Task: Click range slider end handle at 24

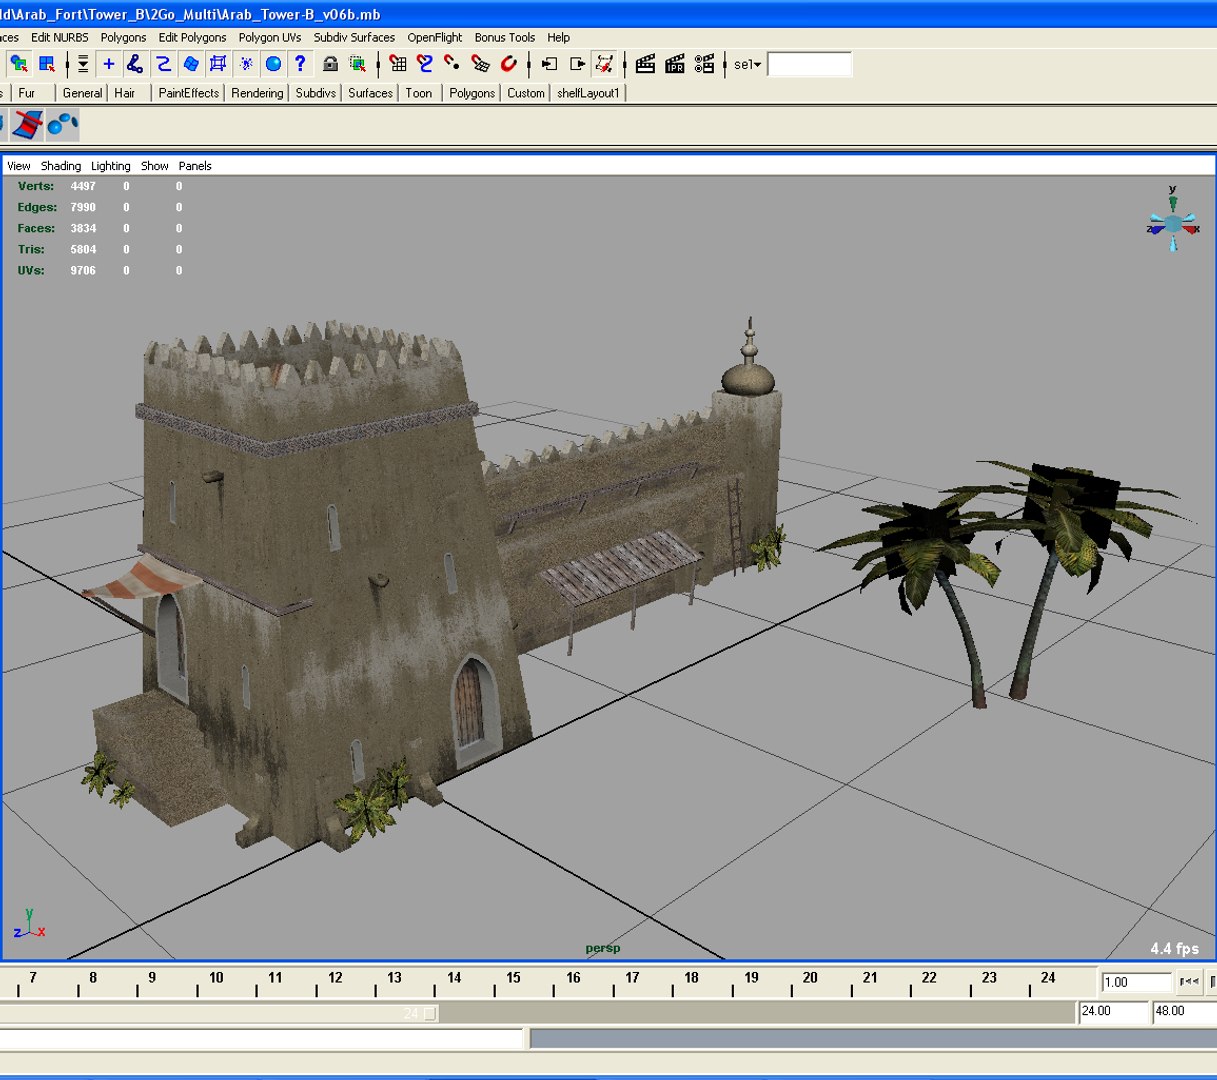Action: pyautogui.click(x=430, y=1013)
